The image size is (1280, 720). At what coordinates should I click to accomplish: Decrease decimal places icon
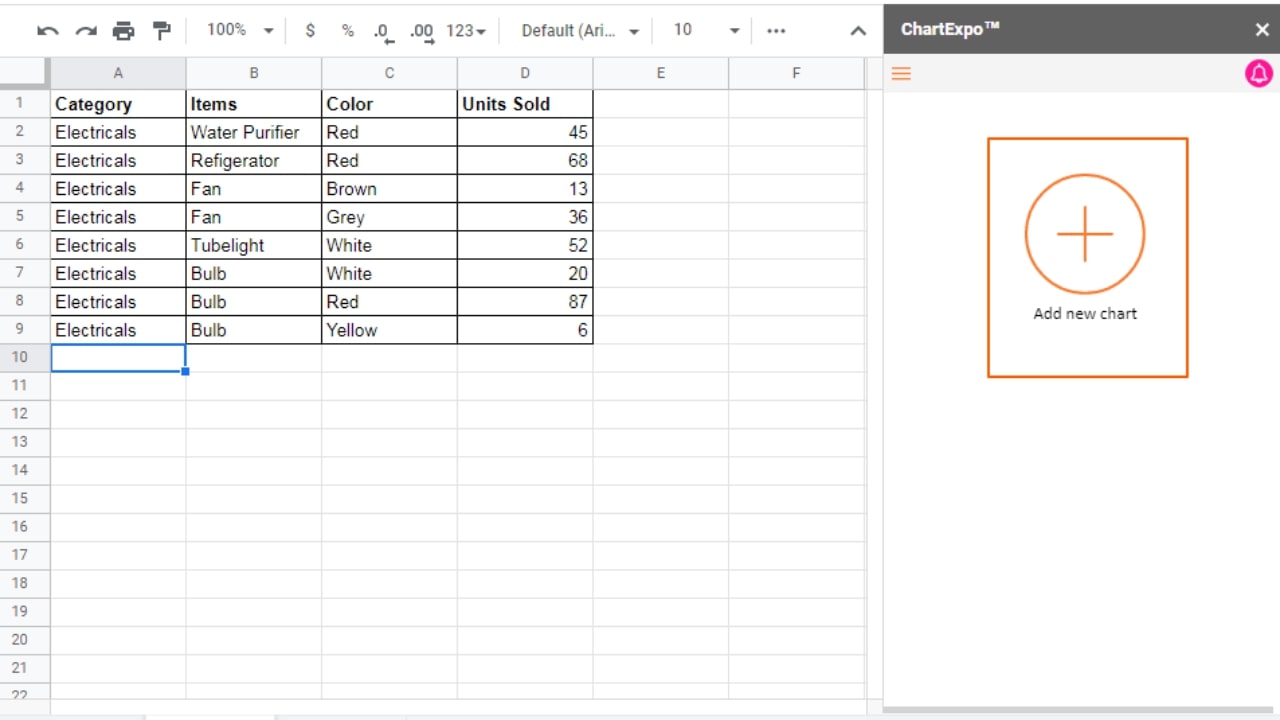coord(384,32)
